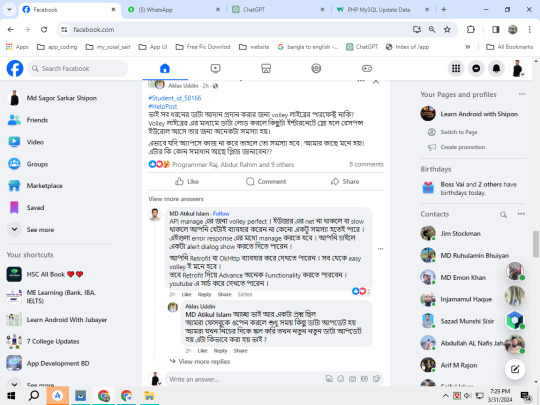
Task: Open options for MD Atikul Islam comment
Action: [x=380, y=249]
